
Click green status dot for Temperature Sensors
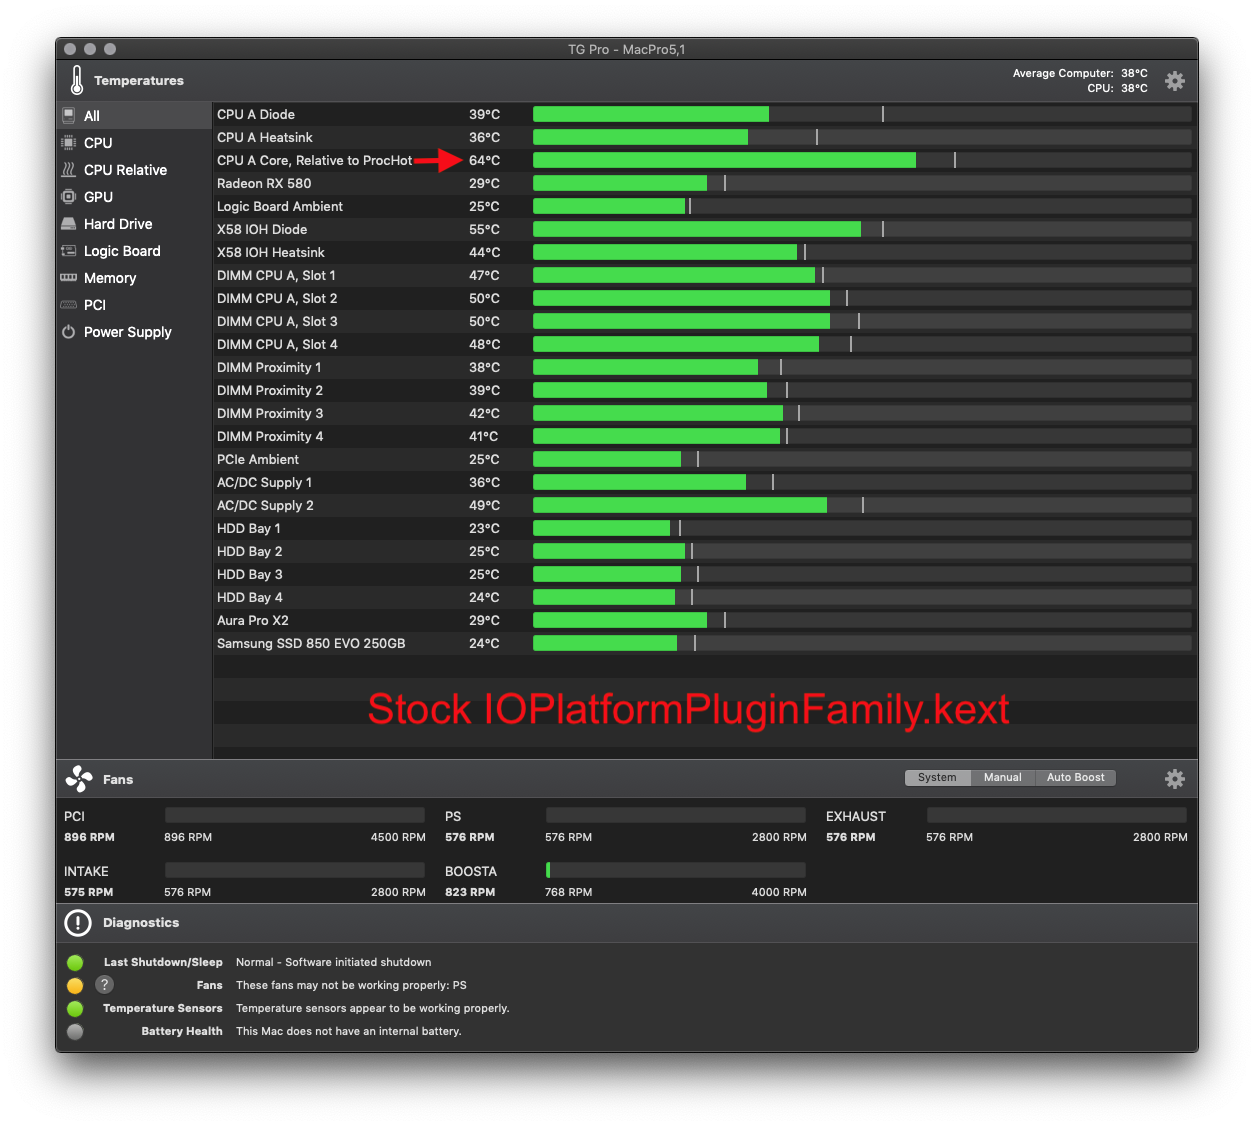pos(75,1009)
